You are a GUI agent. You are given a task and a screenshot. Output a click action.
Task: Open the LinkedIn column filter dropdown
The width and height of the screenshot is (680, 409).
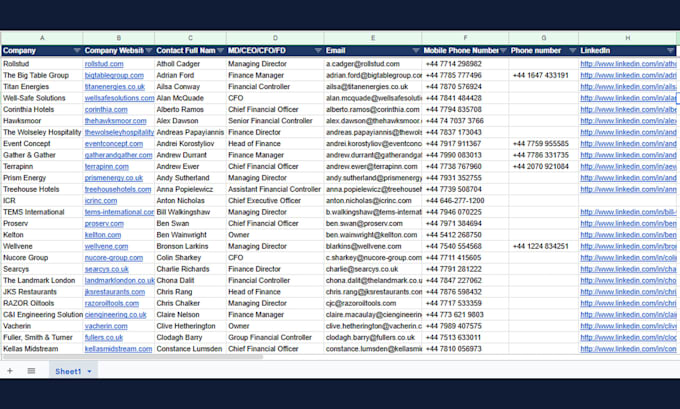(x=670, y=51)
